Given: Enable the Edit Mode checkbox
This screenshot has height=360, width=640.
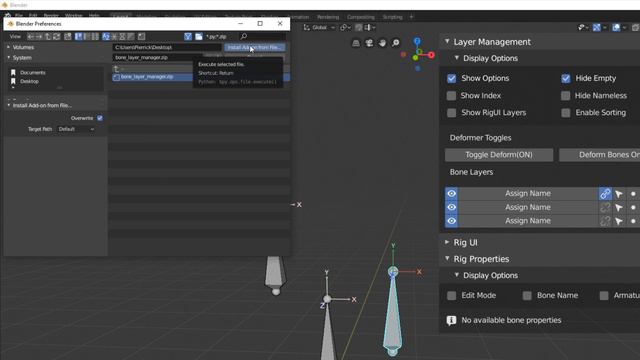Looking at the screenshot, I should point(451,296).
